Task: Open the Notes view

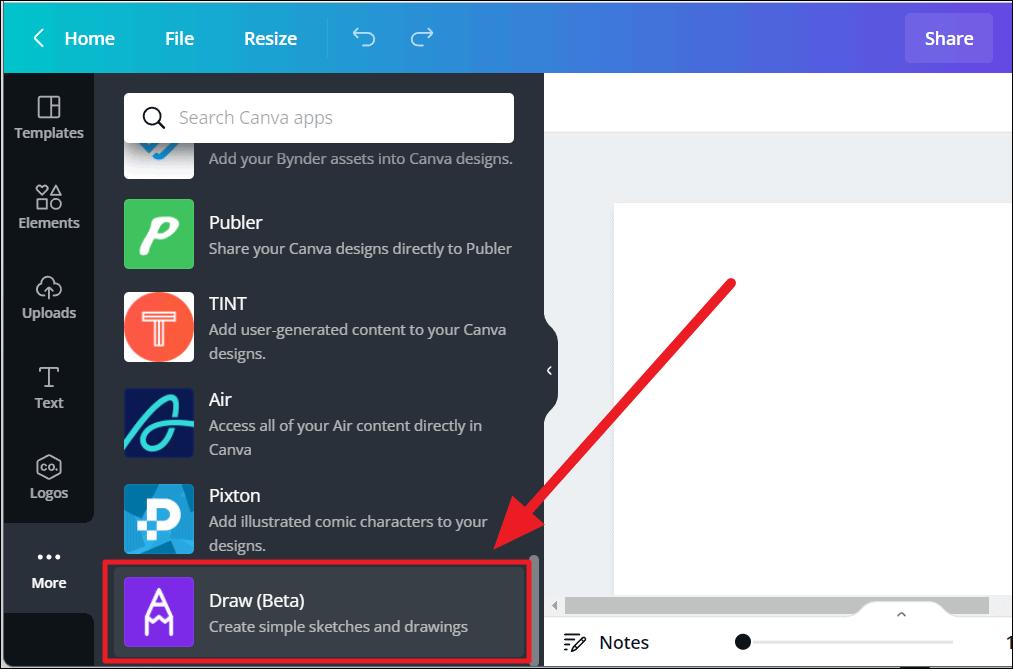Action: (x=606, y=642)
